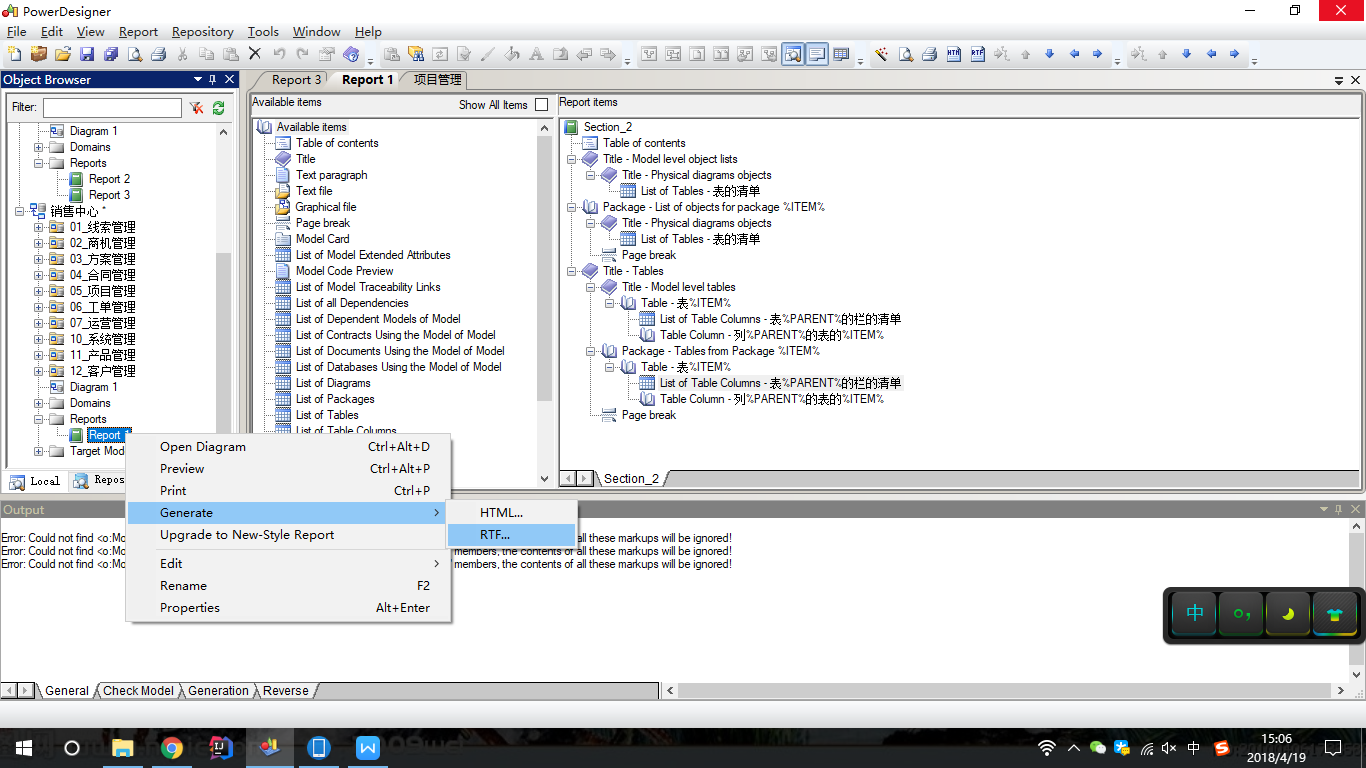
Task: Close the Object Browser panel
Action: coord(230,80)
